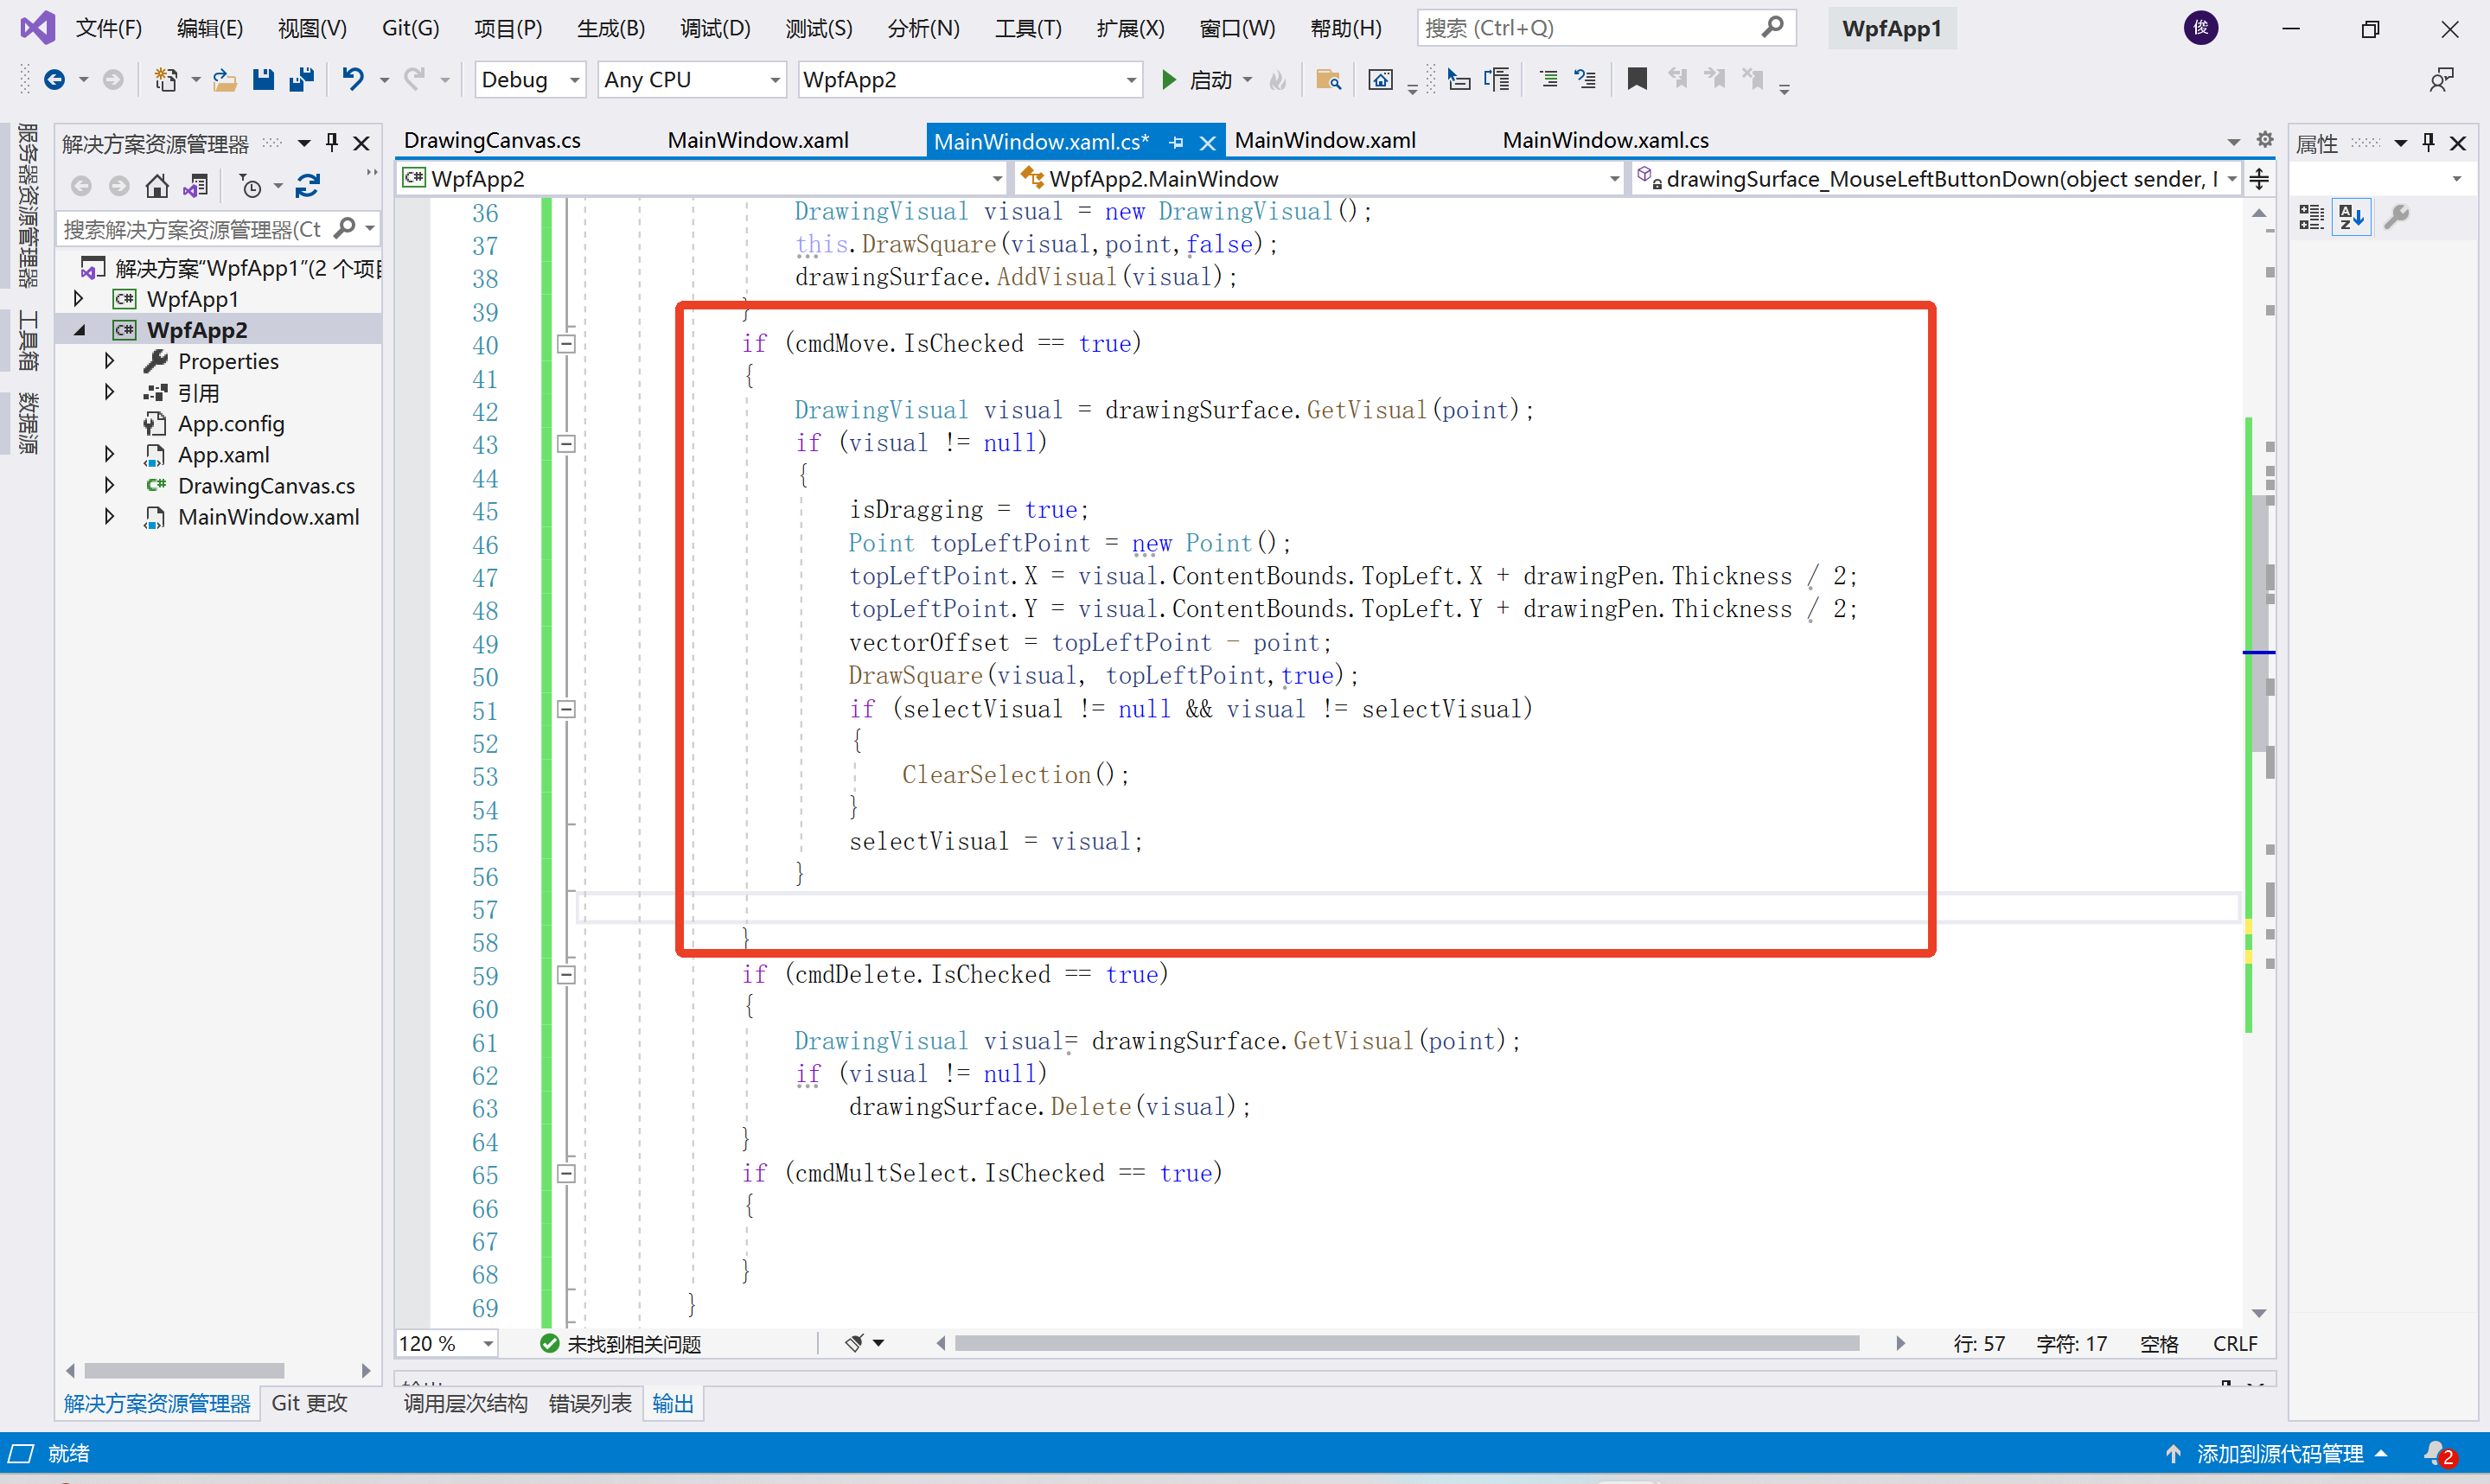This screenshot has height=1484, width=2490.
Task: Open the 调试(D) menu
Action: tap(715, 28)
